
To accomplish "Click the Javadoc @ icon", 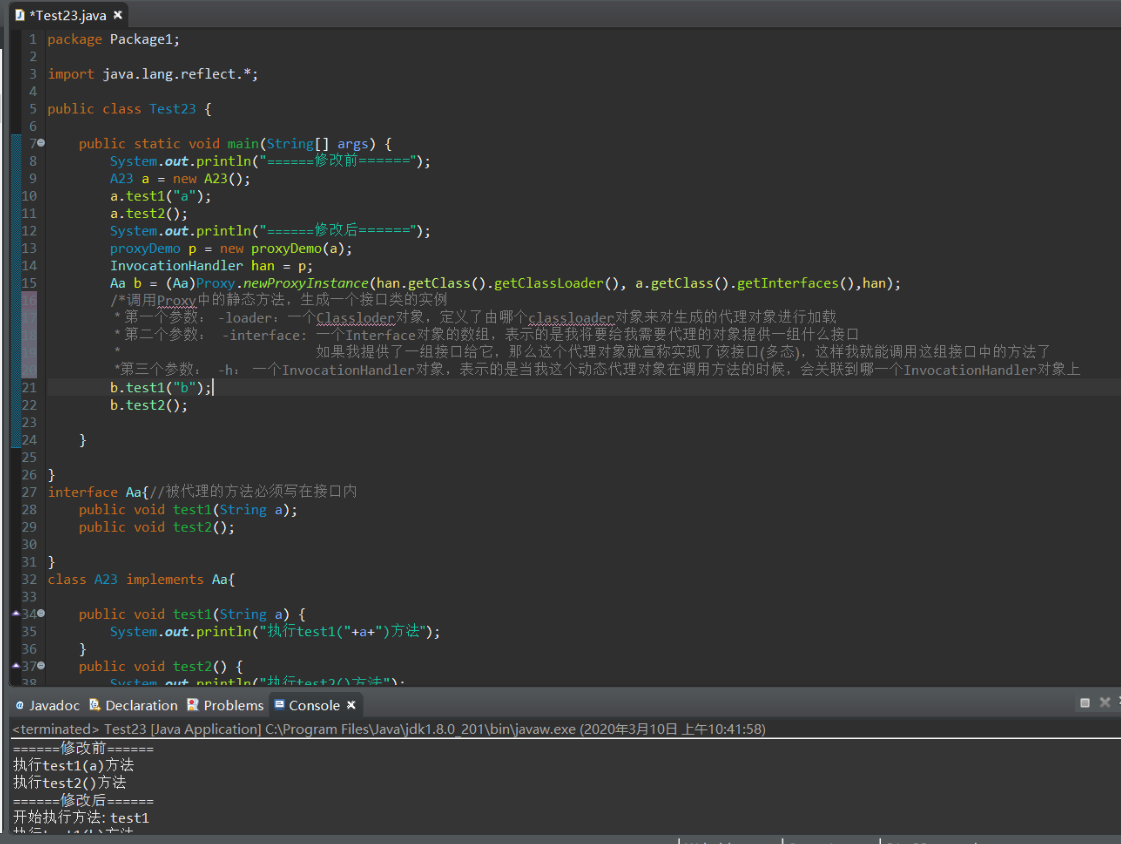I will 20,705.
